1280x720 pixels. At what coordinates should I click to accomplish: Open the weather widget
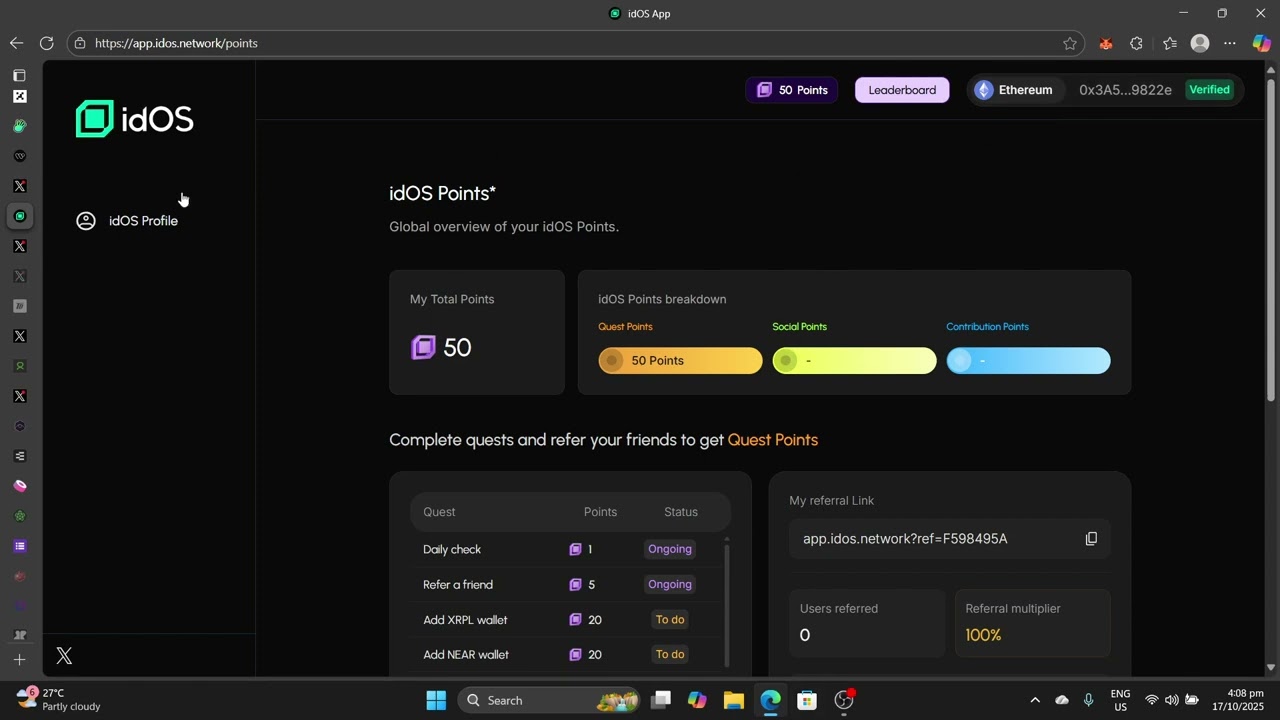(59, 699)
